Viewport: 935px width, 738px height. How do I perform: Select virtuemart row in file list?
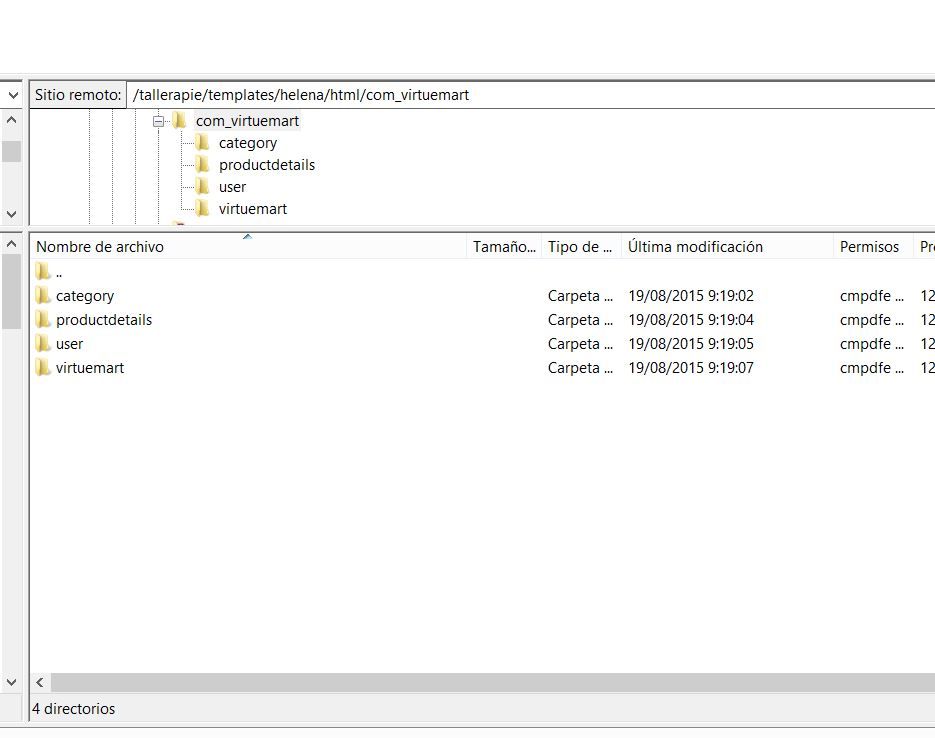[x=482, y=368]
